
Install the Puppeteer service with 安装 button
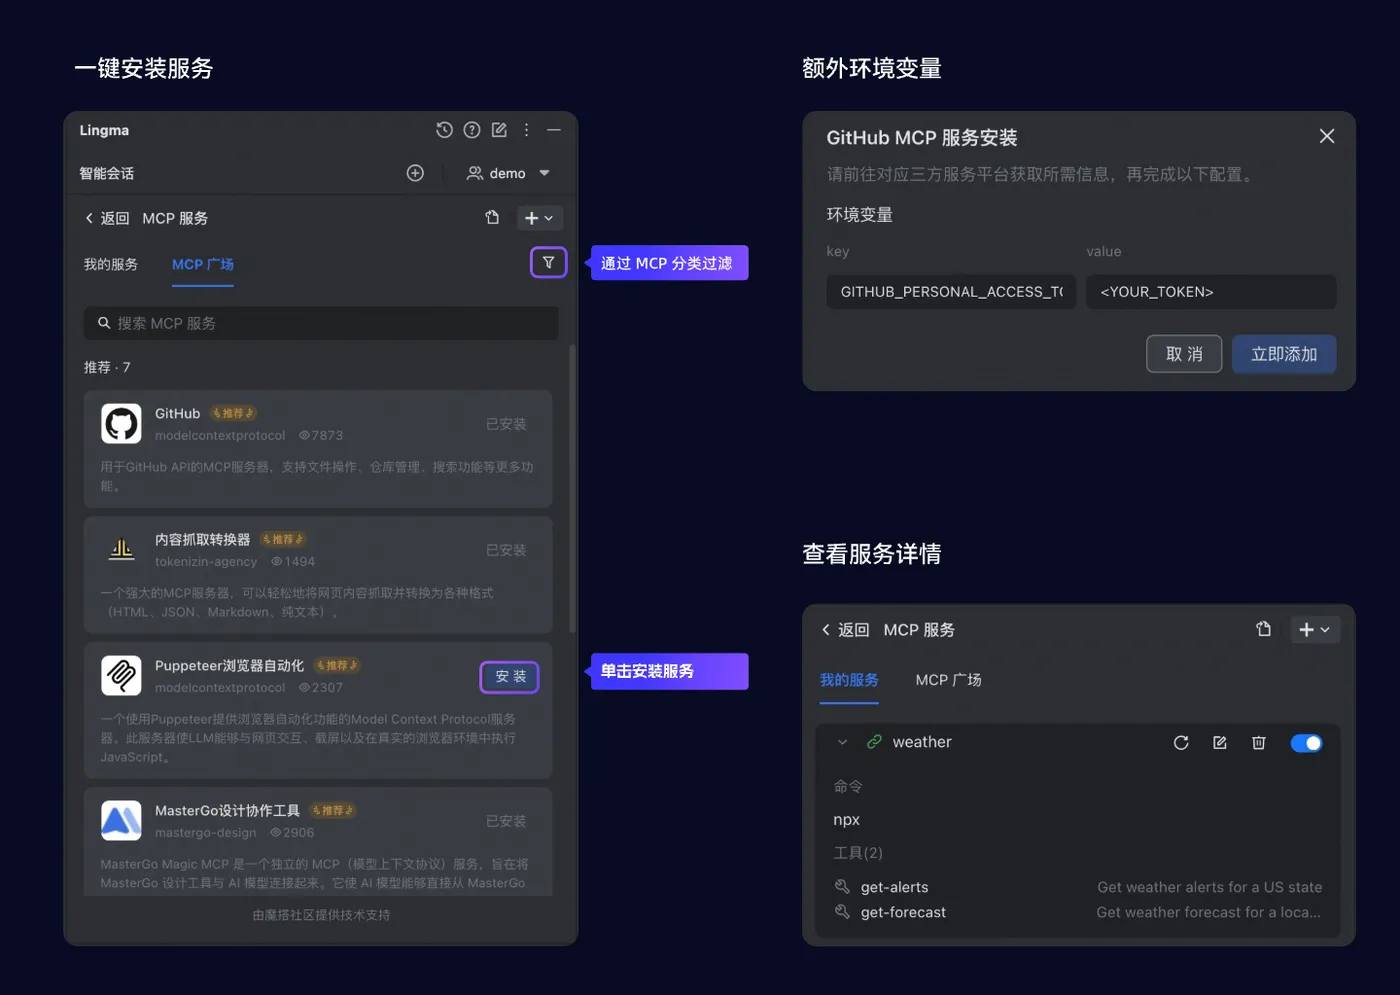[510, 677]
